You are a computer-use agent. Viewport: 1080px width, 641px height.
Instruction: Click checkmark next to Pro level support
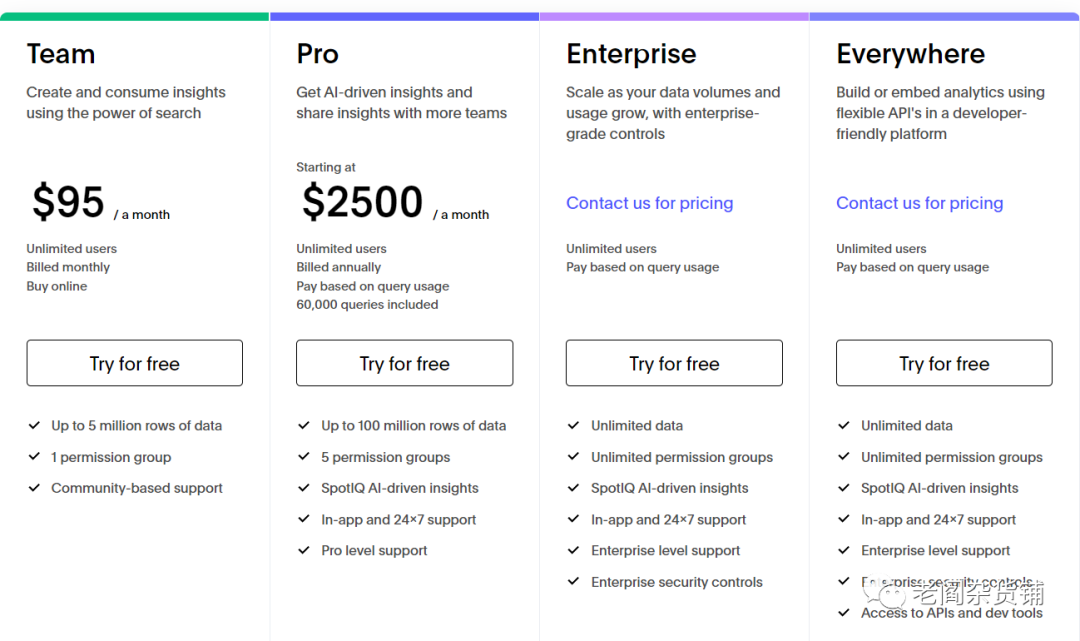coord(304,550)
